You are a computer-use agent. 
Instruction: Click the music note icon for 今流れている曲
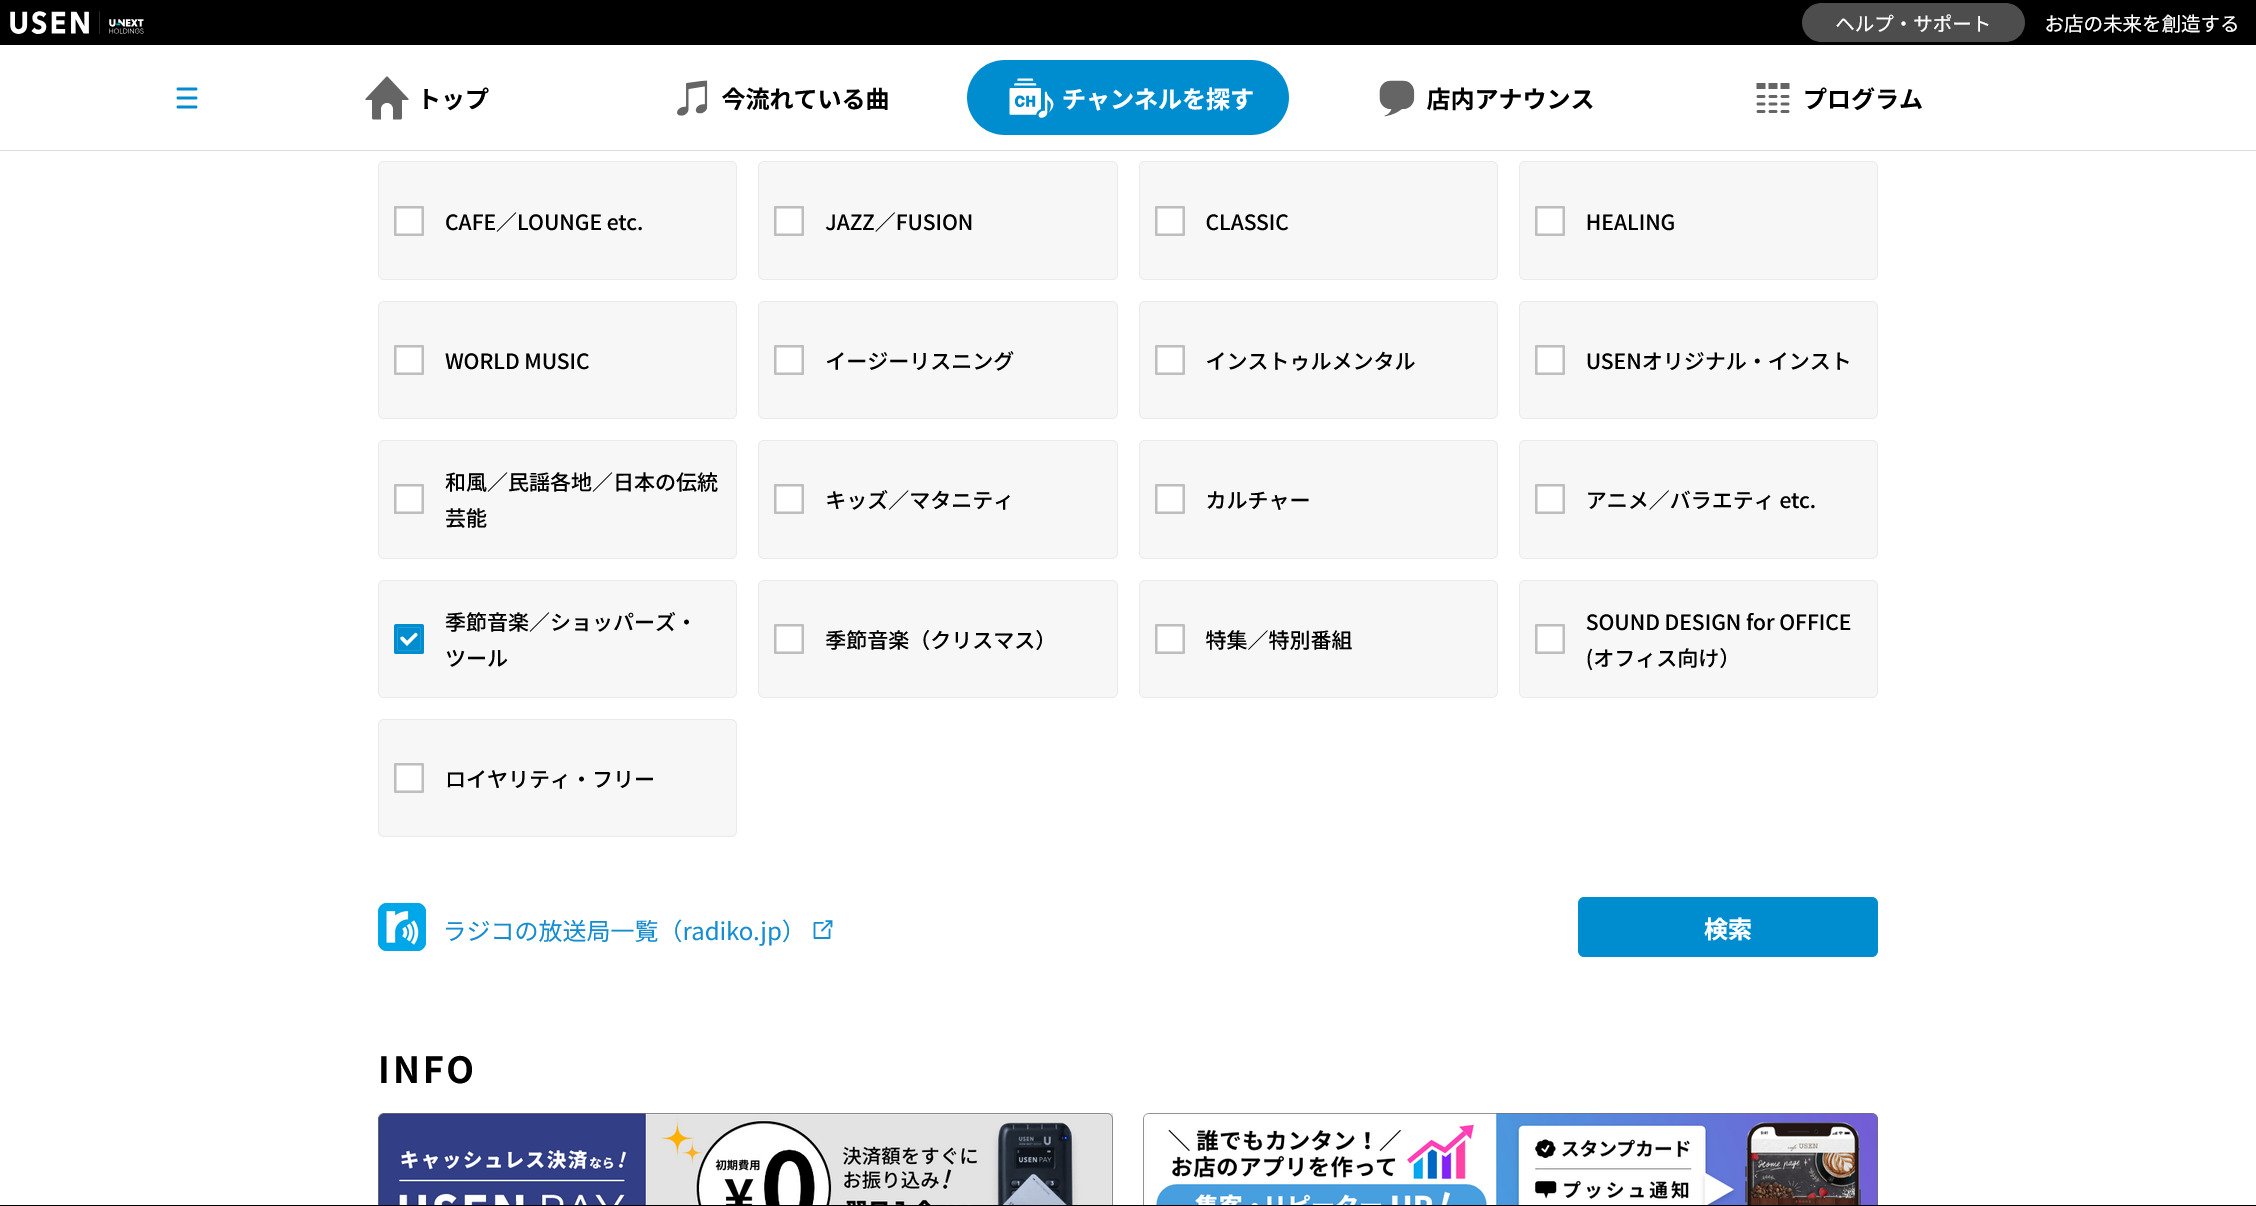(x=692, y=99)
